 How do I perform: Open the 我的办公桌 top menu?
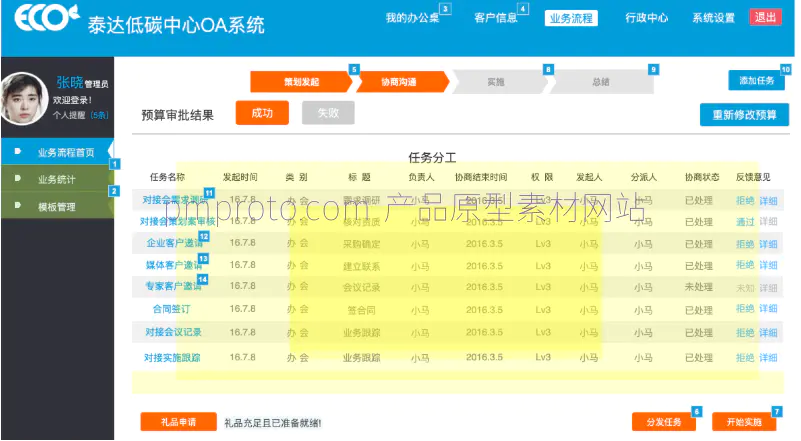tap(412, 18)
